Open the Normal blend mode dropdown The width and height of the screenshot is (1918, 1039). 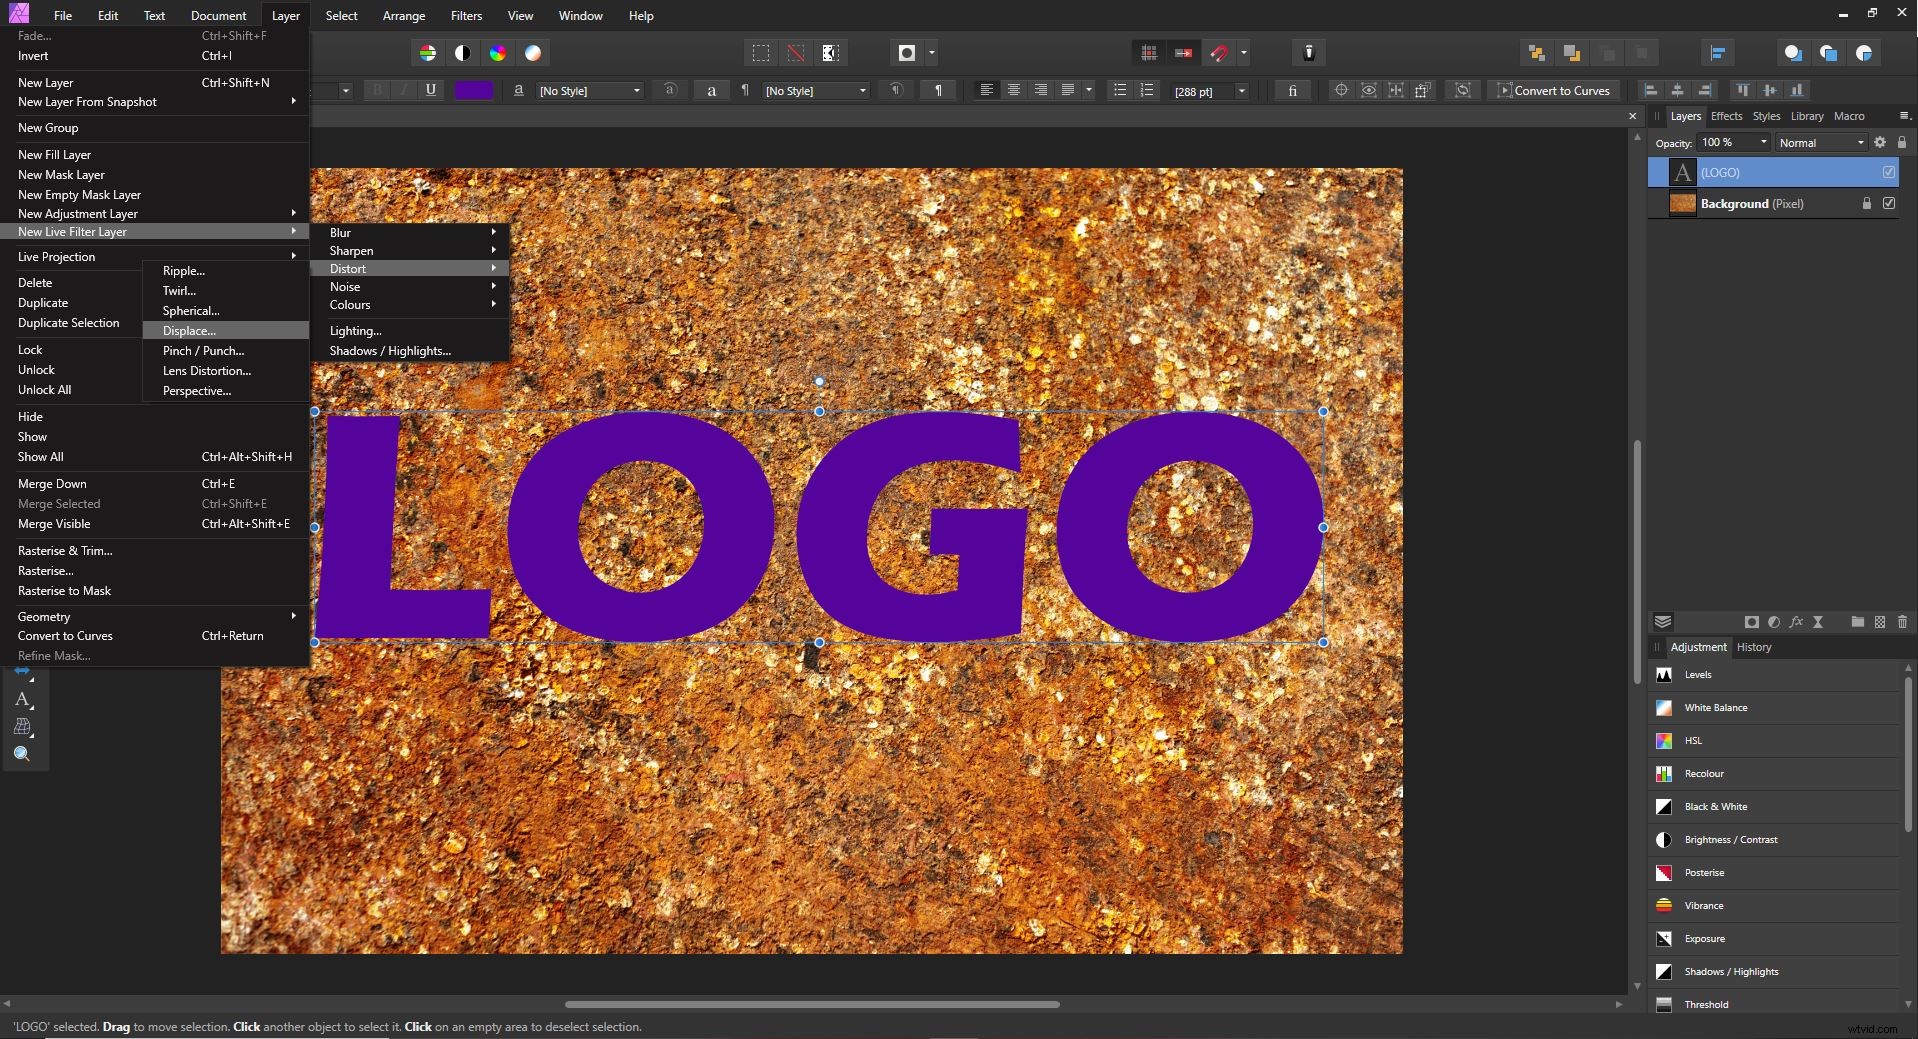(1818, 142)
